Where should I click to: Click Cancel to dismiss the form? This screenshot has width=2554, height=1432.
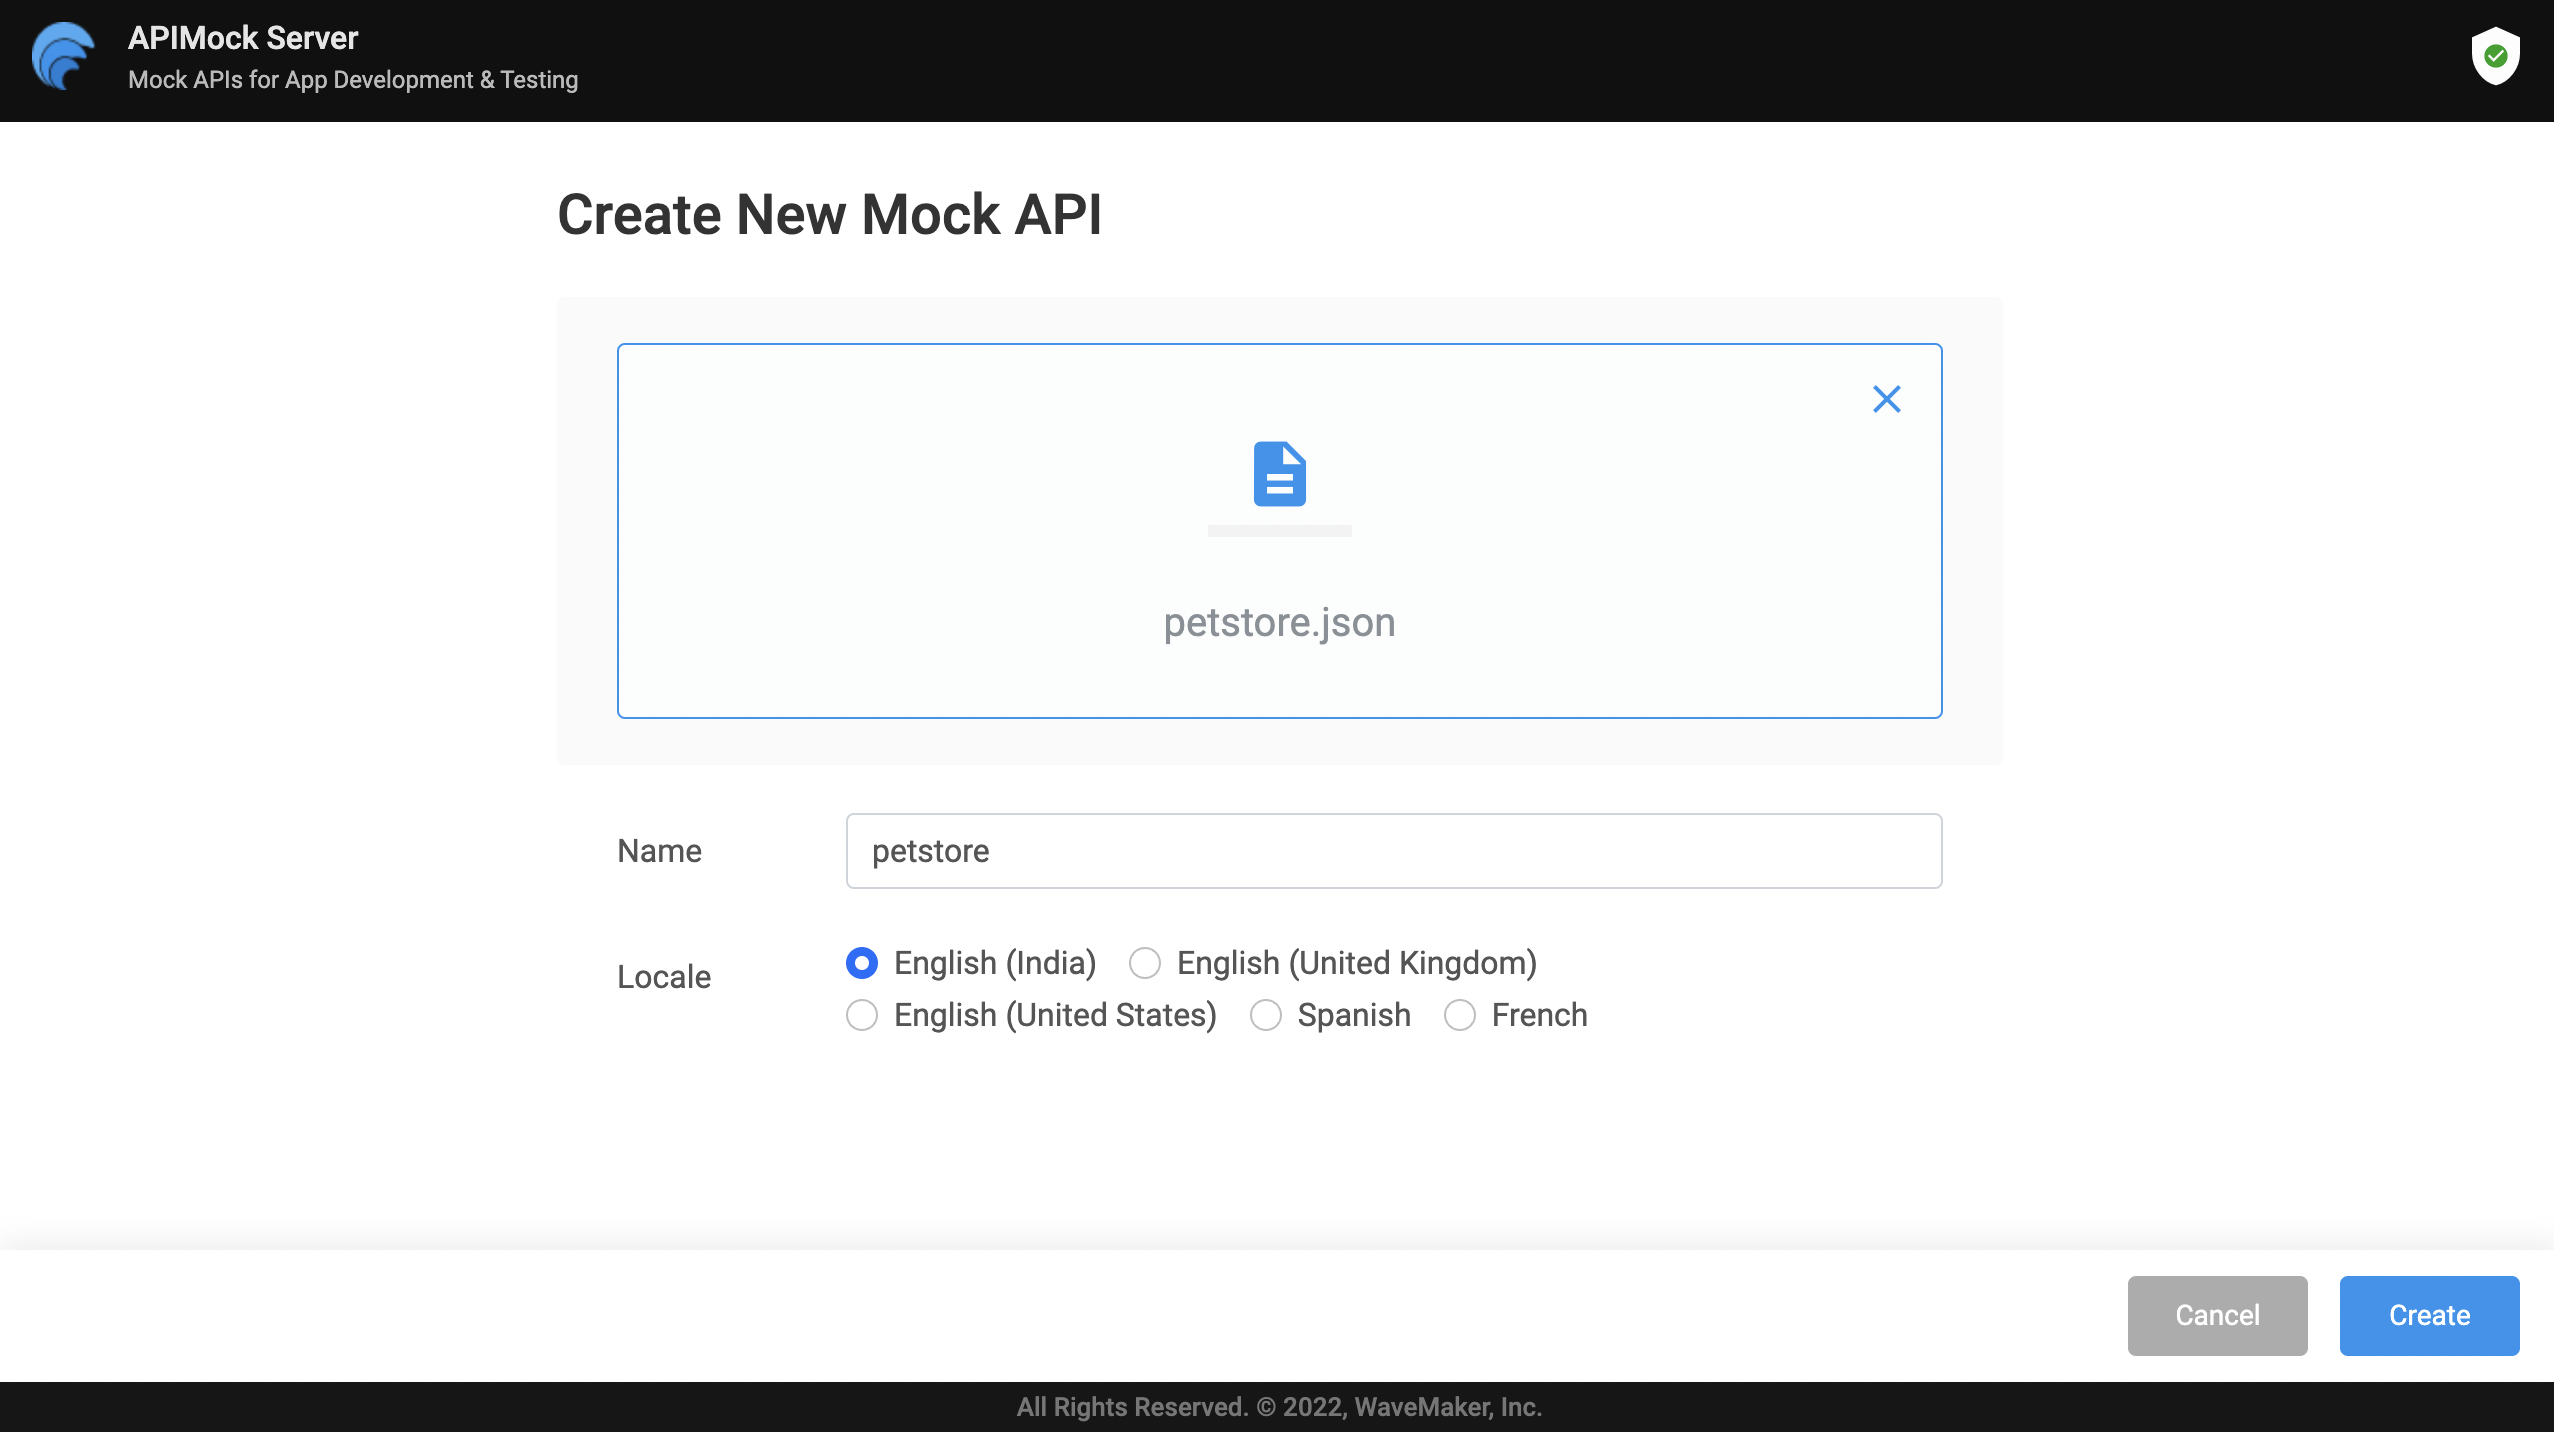pos(2217,1314)
